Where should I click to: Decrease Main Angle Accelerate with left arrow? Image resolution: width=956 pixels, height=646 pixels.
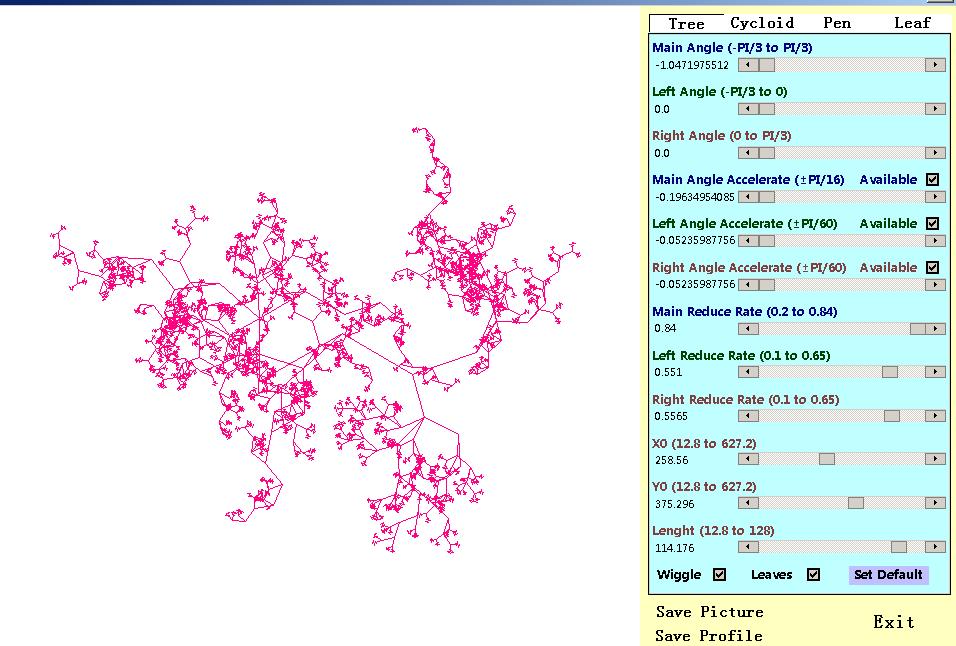point(748,197)
